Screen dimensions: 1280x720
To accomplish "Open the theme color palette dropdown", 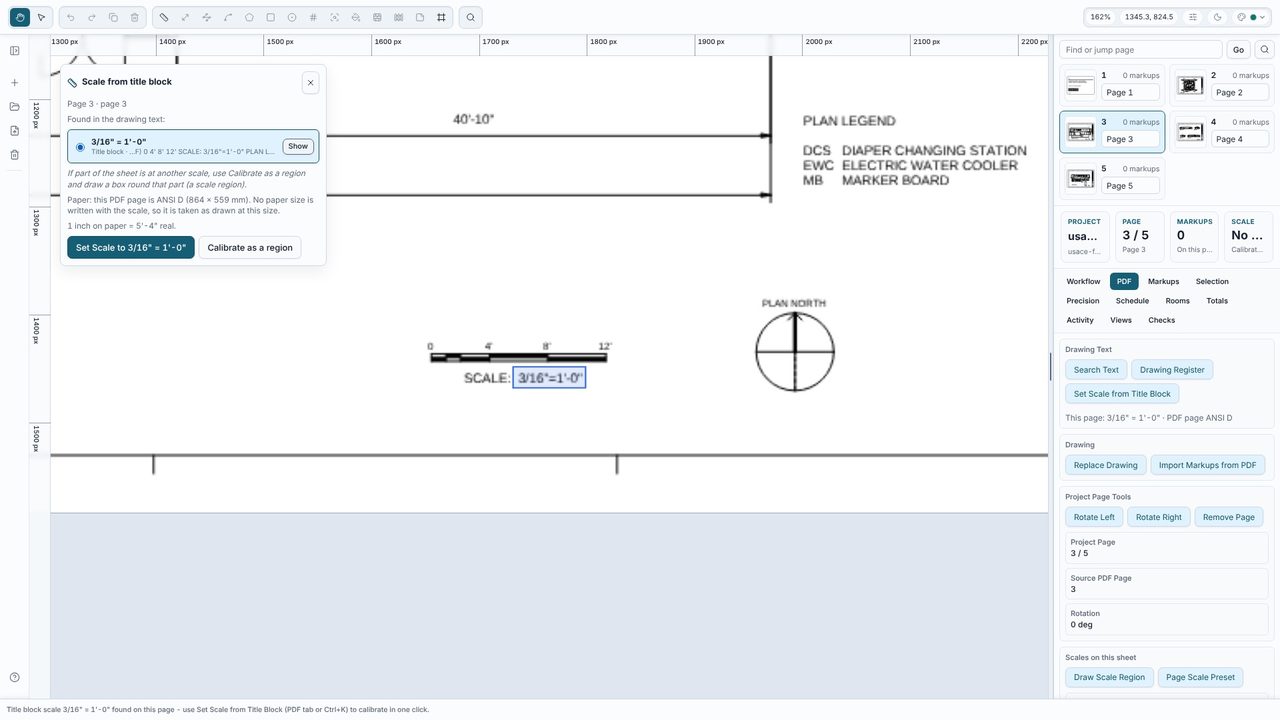I will click(x=1251, y=17).
